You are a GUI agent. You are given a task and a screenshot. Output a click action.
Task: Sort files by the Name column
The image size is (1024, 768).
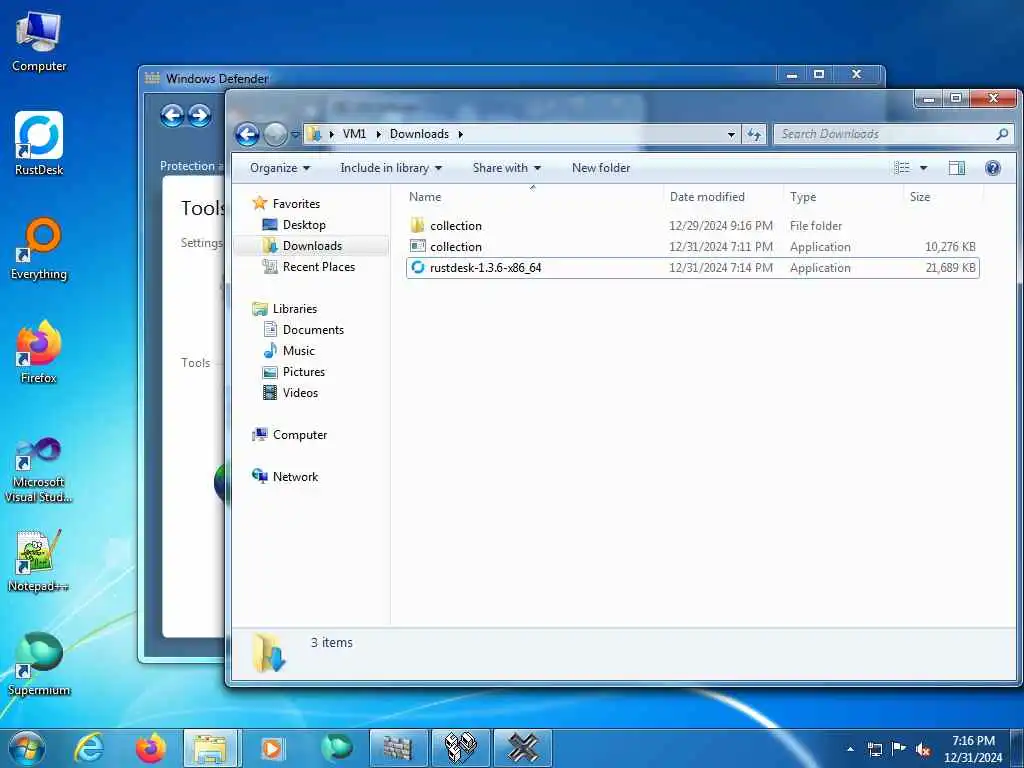tap(532, 197)
